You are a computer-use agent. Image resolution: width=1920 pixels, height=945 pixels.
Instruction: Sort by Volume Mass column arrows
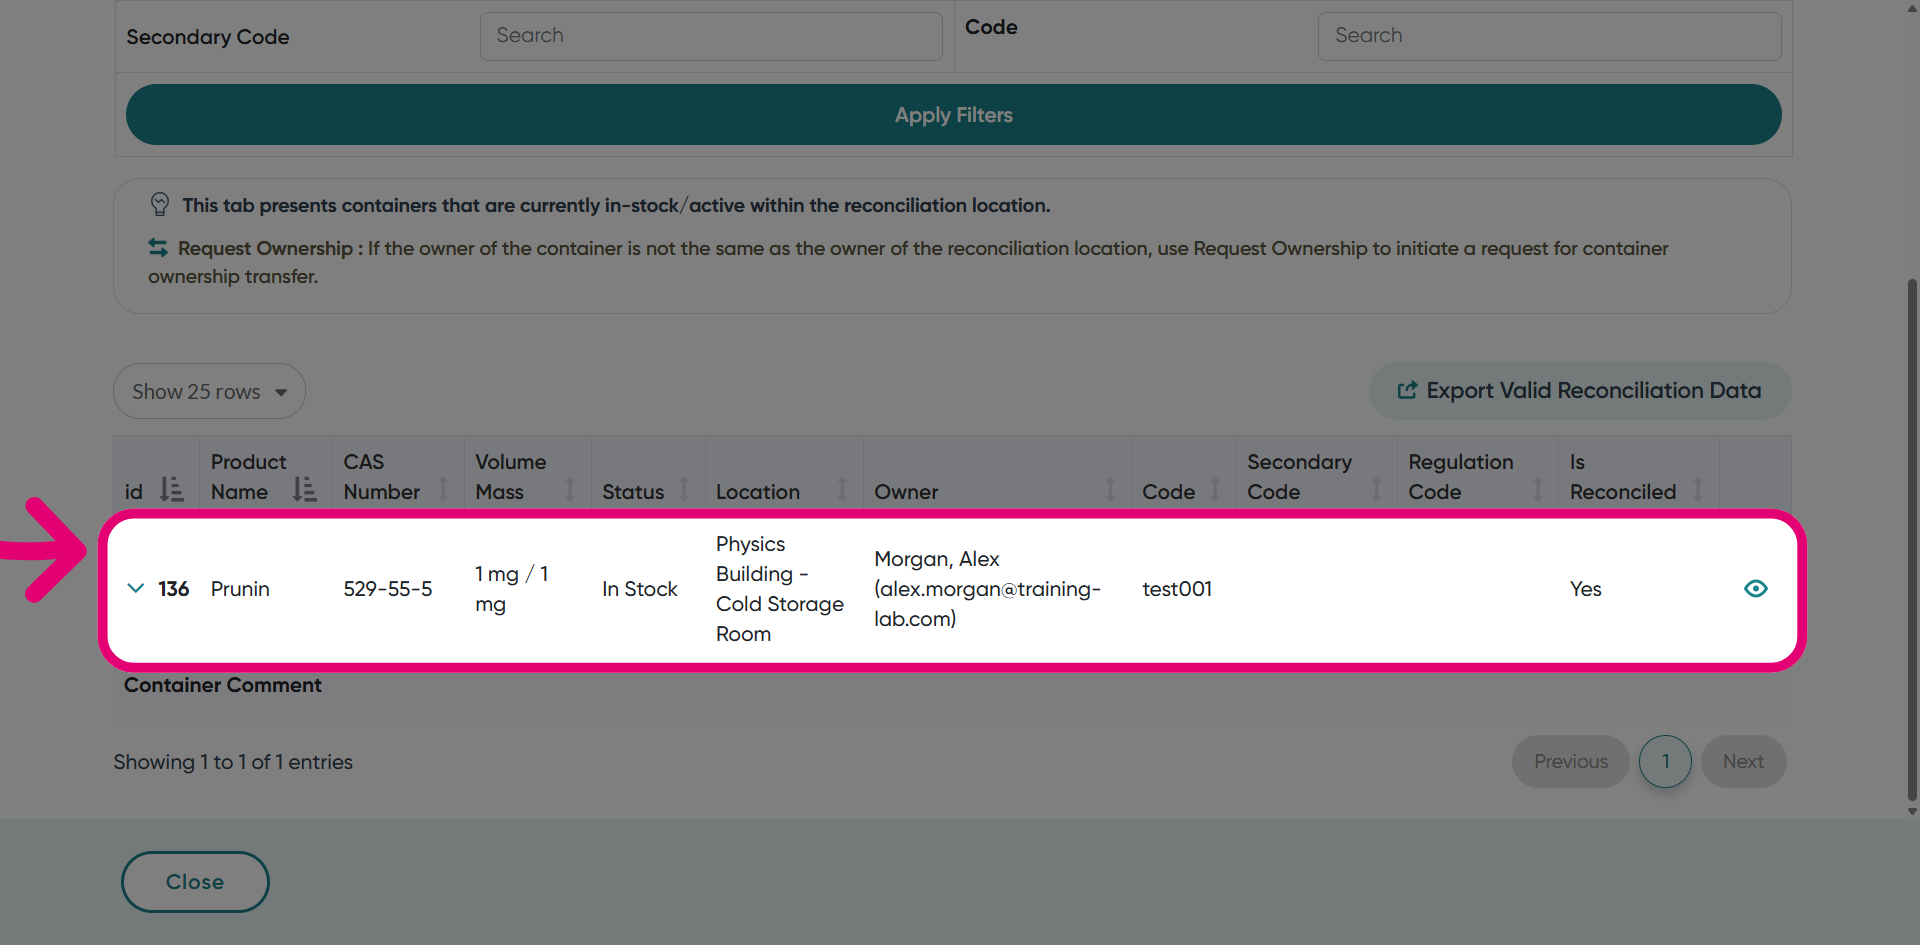[x=570, y=489]
